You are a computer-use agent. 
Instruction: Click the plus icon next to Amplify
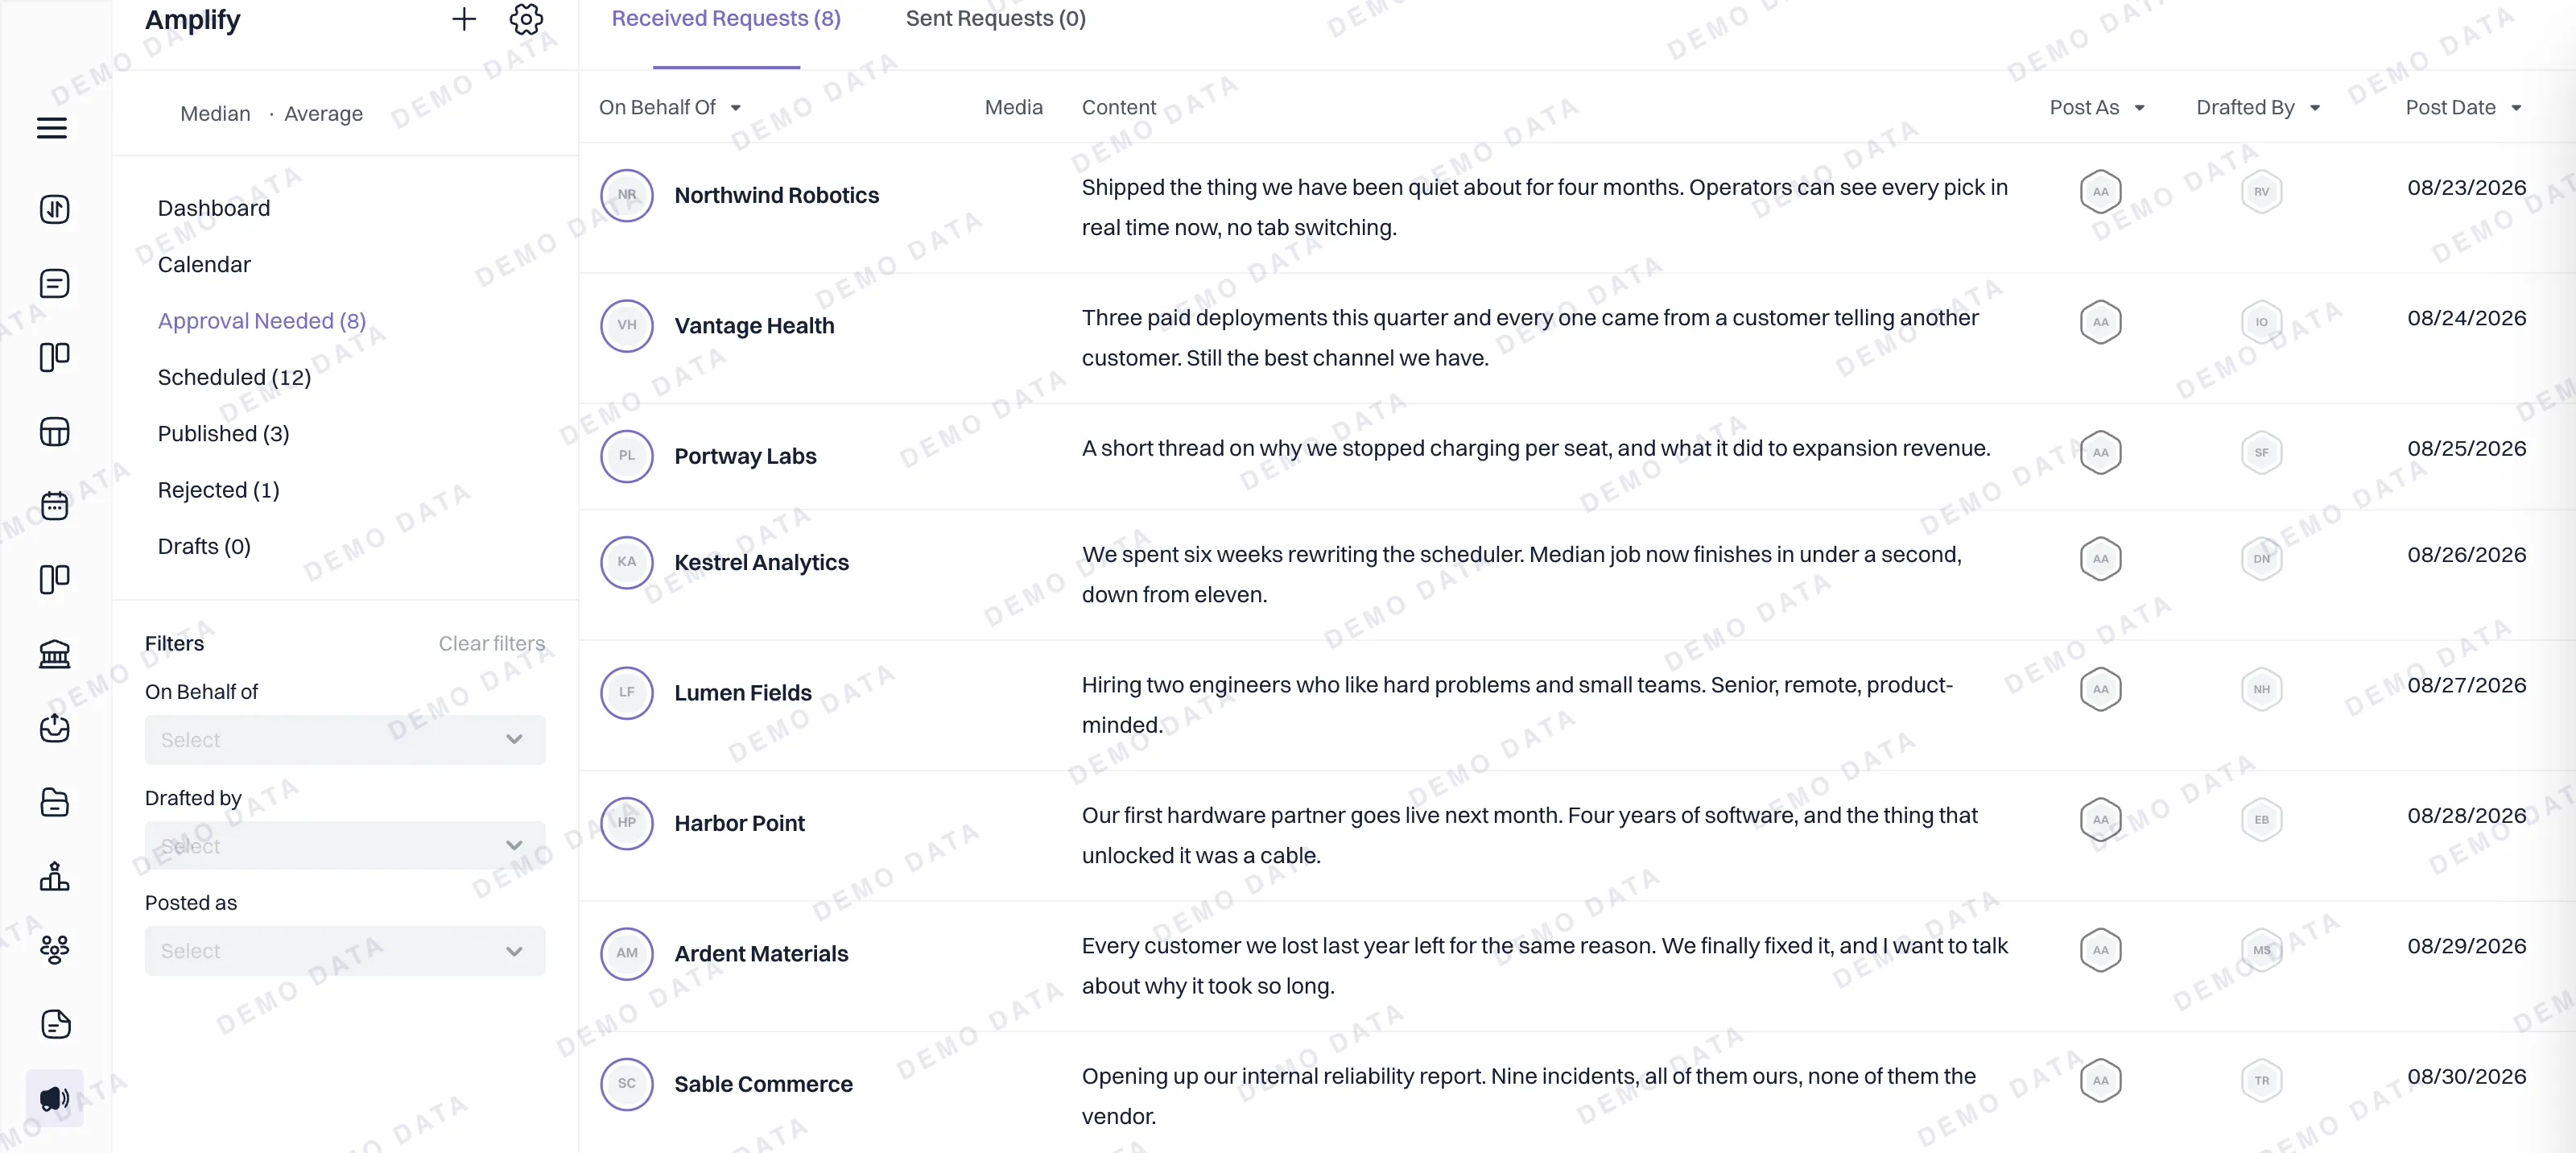463,19
